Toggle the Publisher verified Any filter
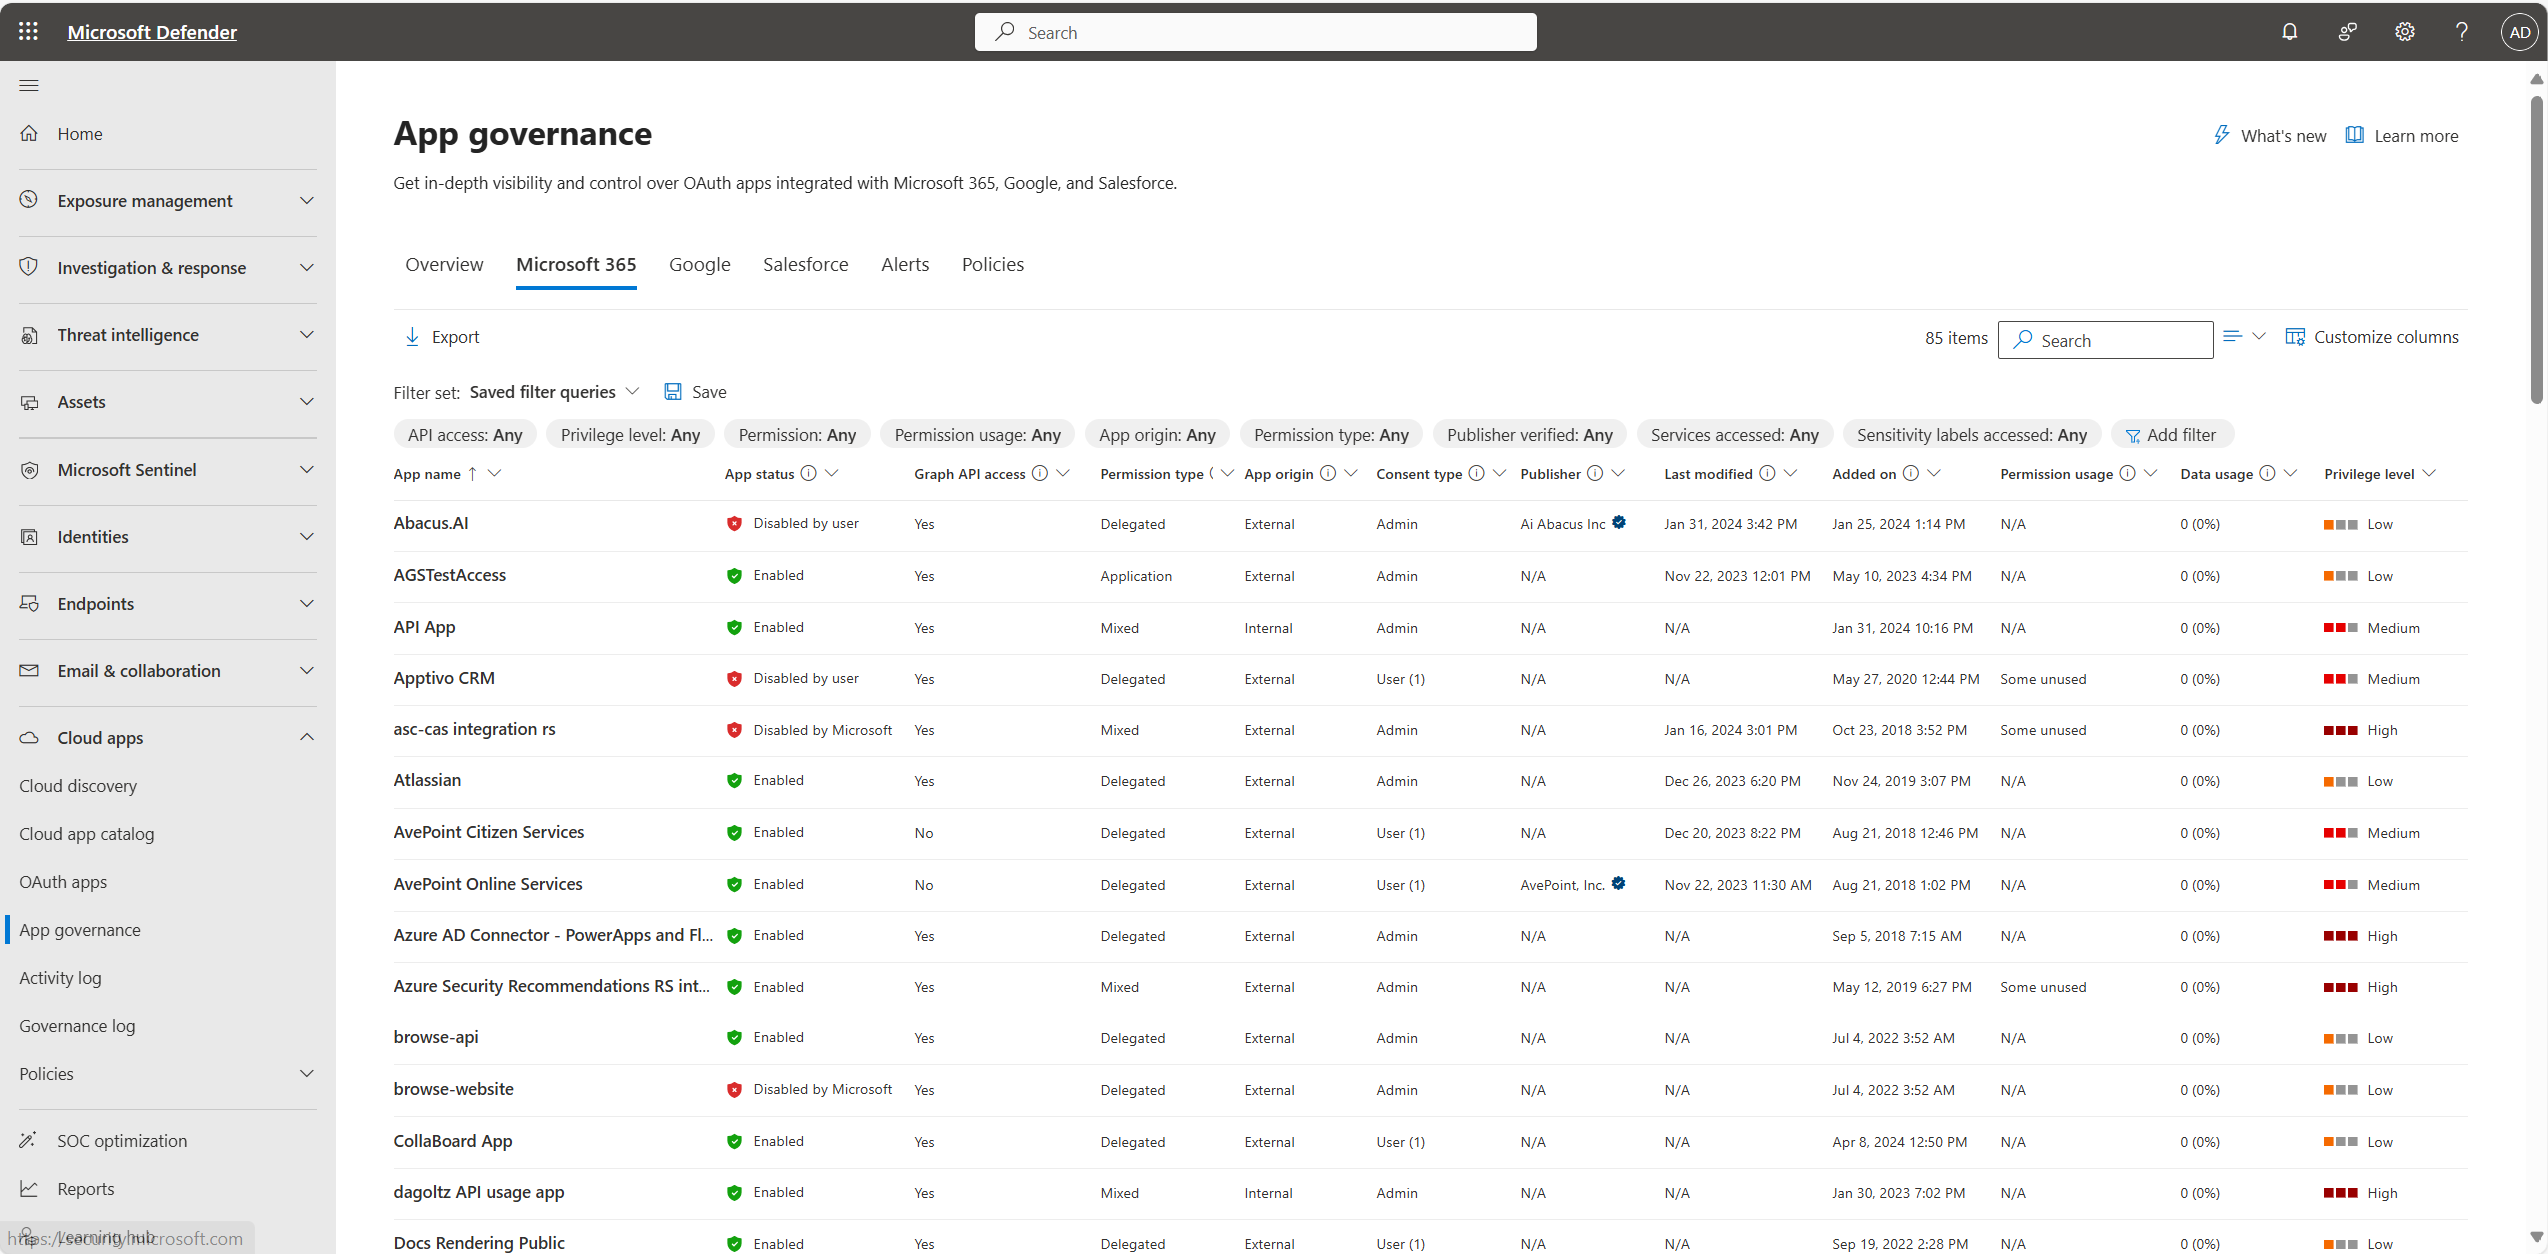2548x1254 pixels. click(x=1528, y=434)
